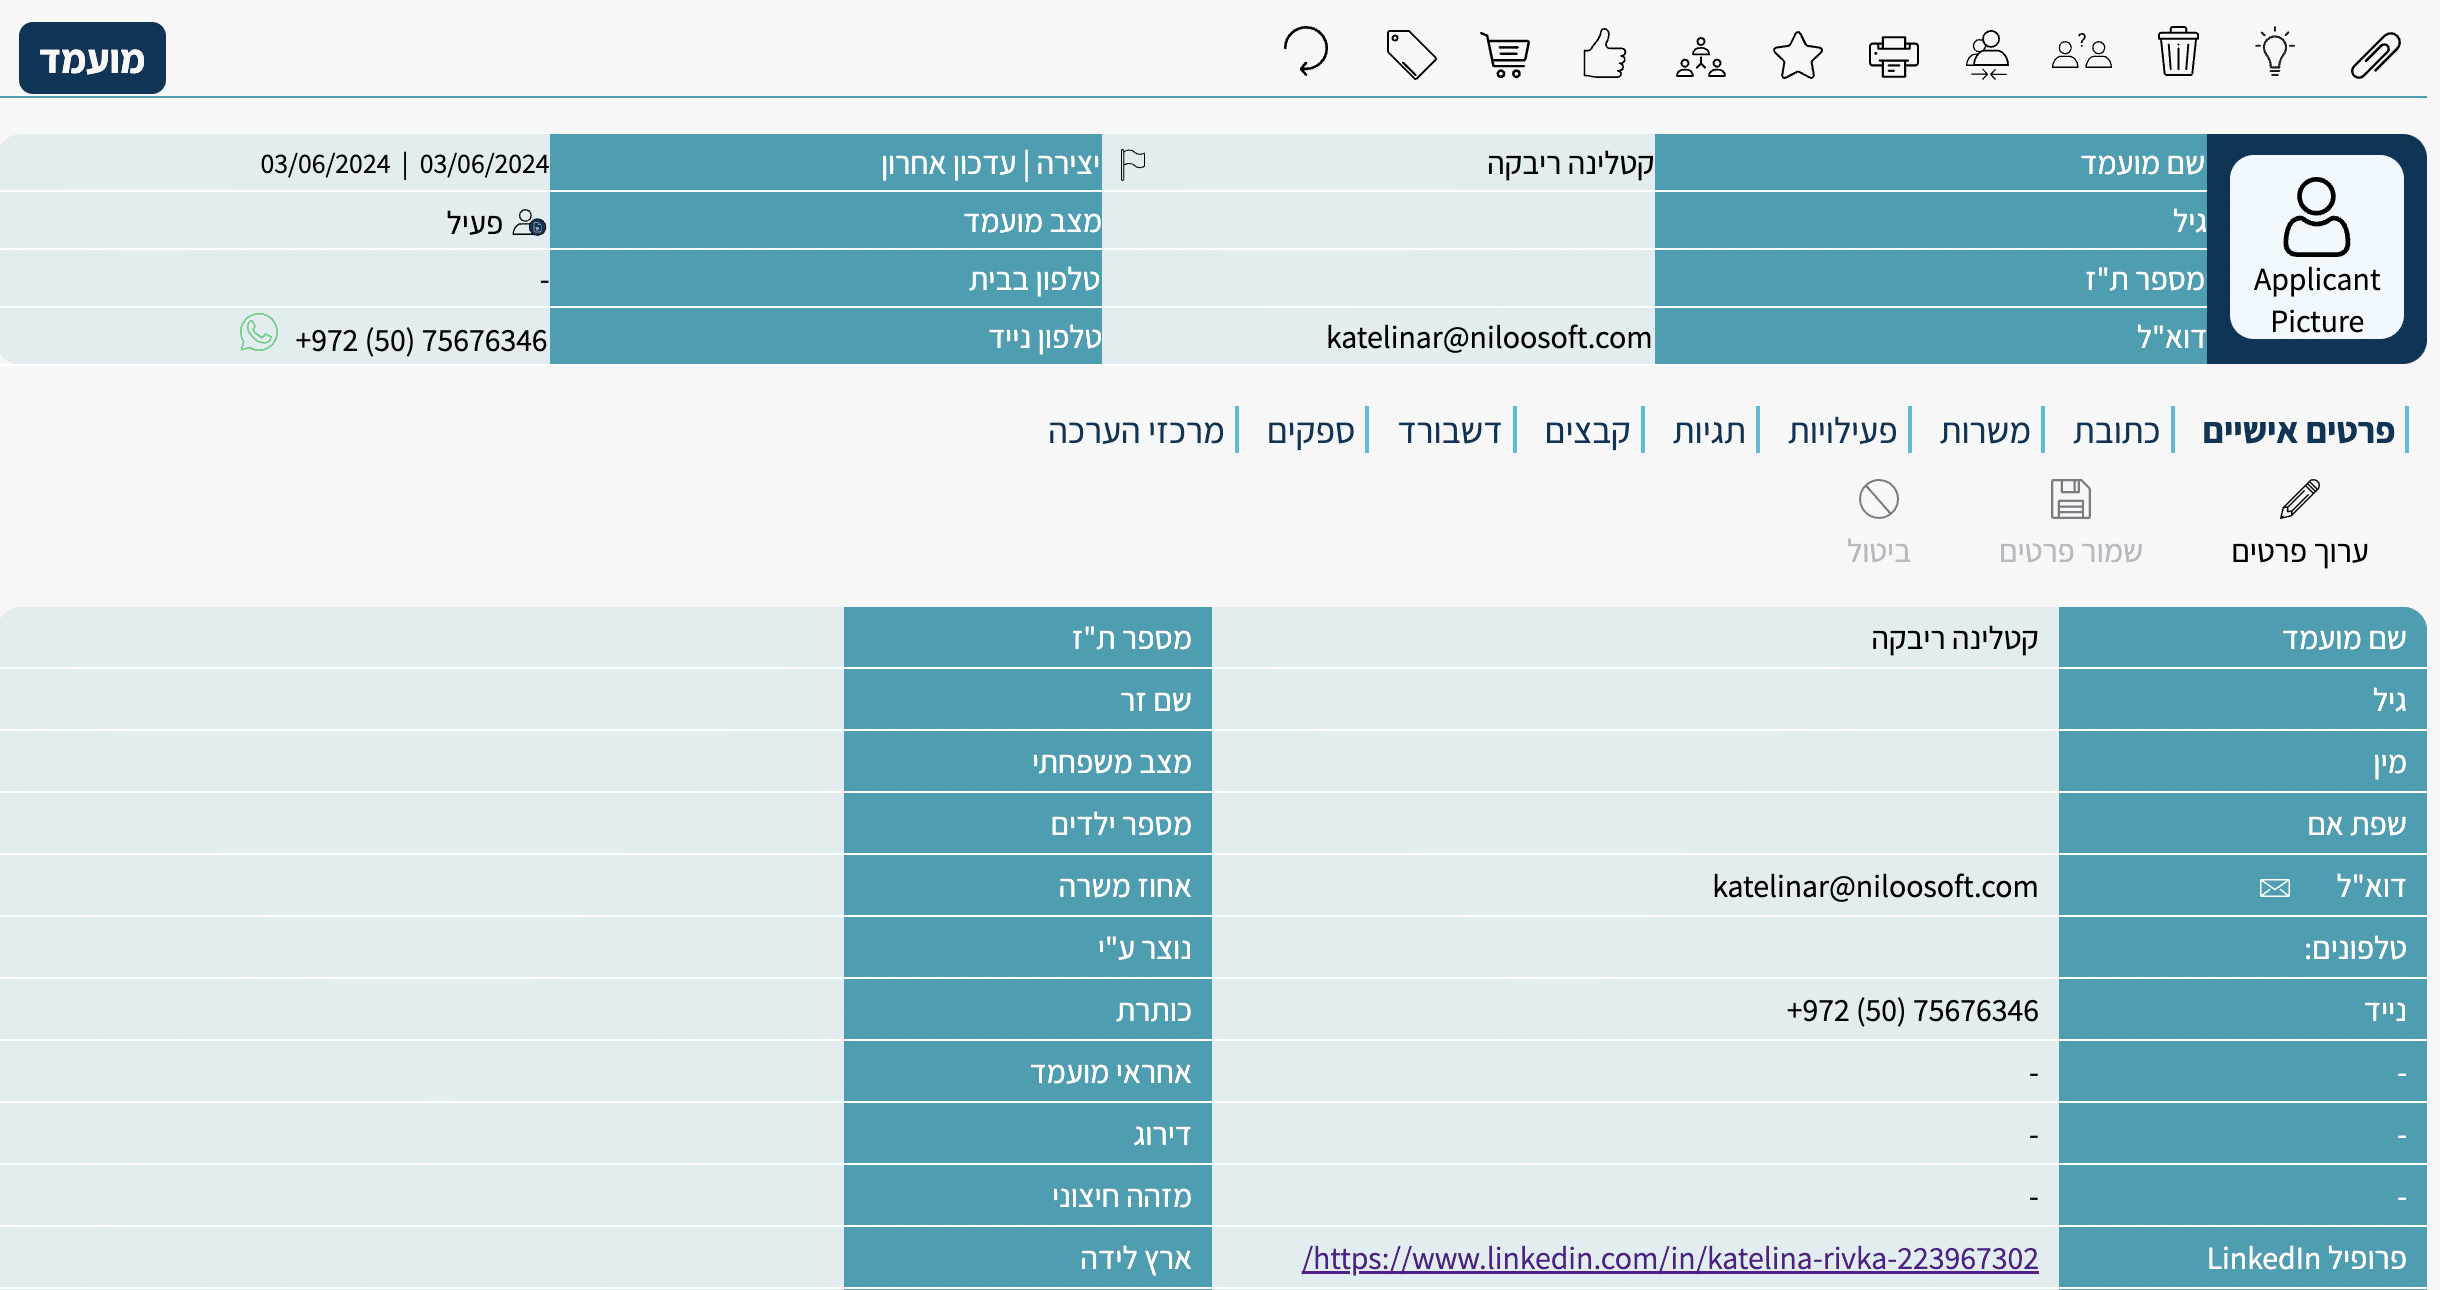Open WhatsApp chat from green icon
2440x1290 pixels.
[x=258, y=333]
